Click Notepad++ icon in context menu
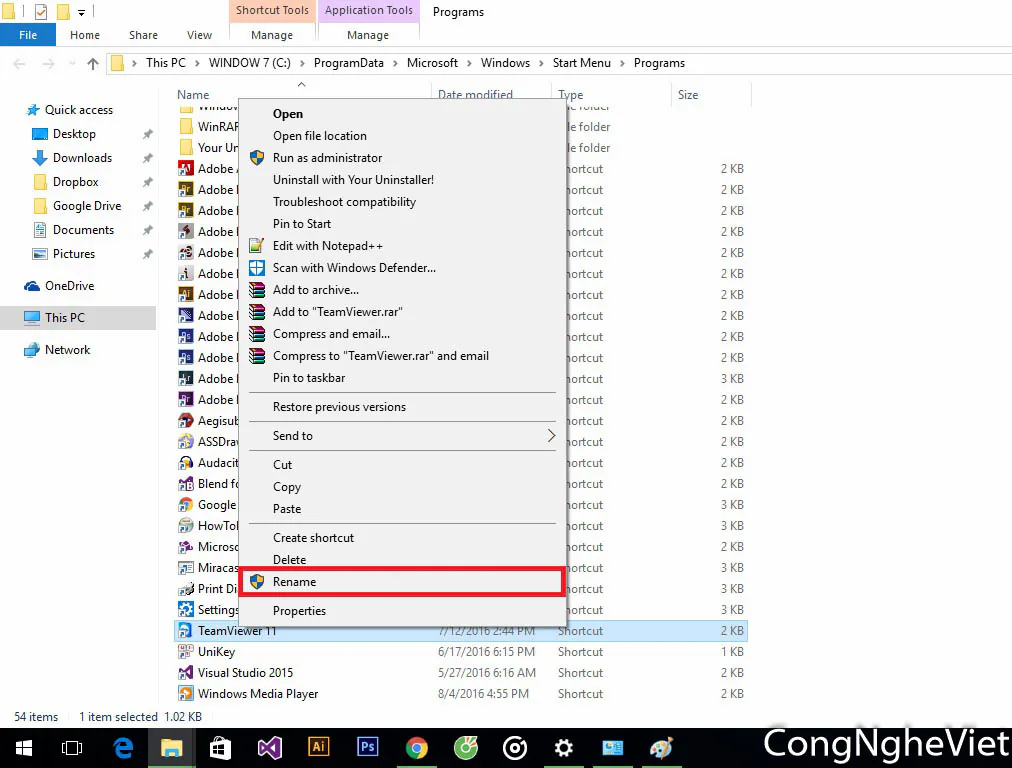Image resolution: width=1012 pixels, height=768 pixels. pos(257,245)
